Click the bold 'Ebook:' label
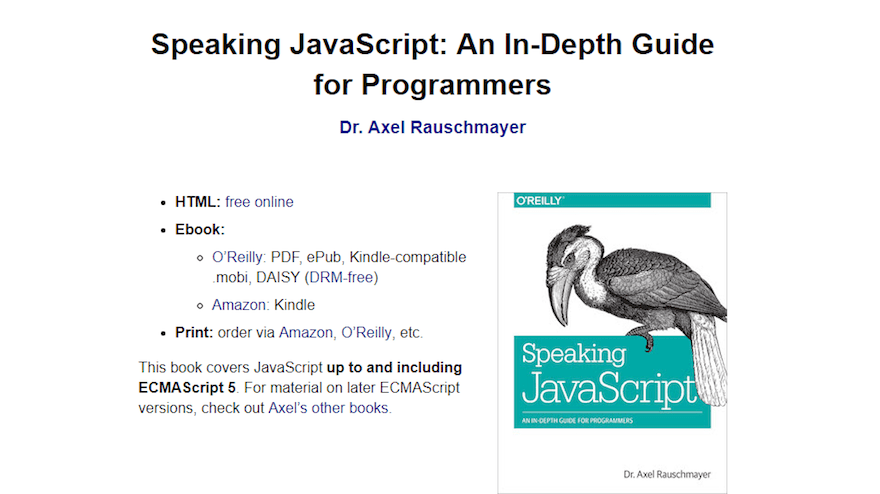This screenshot has height=494, width=880. point(200,230)
